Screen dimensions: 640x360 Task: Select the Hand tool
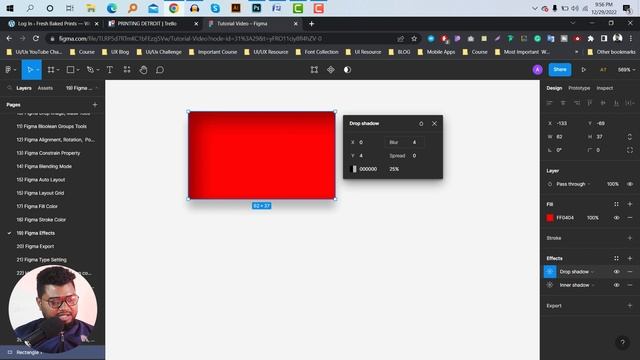(x=143, y=70)
